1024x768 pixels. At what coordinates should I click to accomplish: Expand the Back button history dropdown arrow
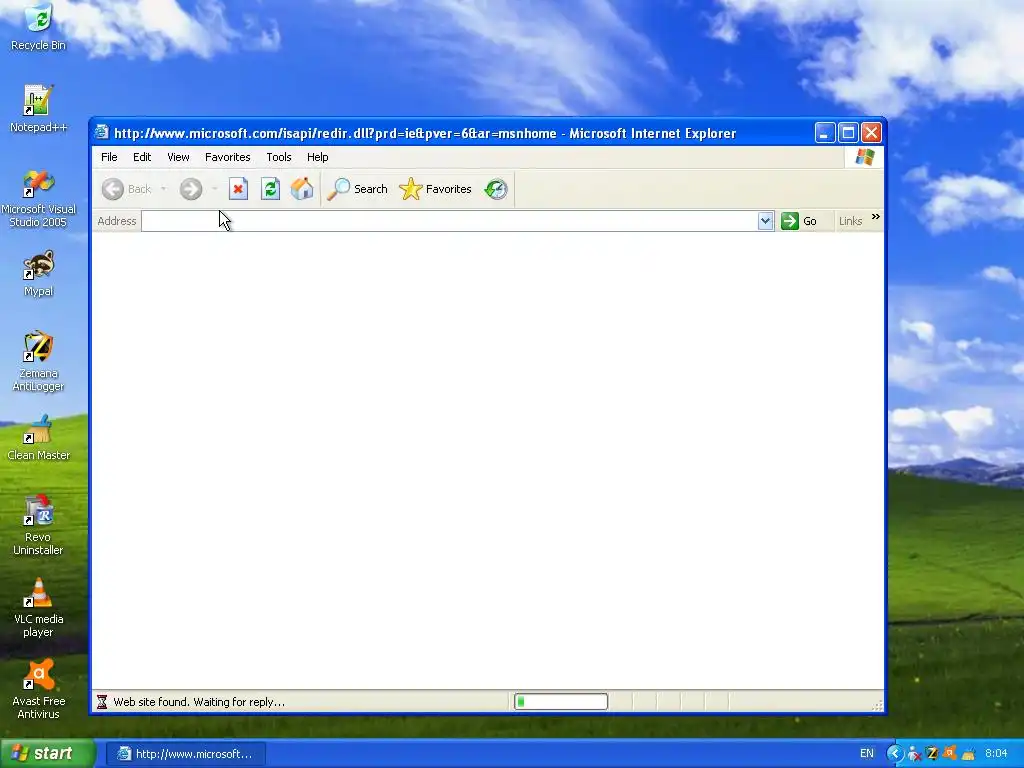point(163,189)
